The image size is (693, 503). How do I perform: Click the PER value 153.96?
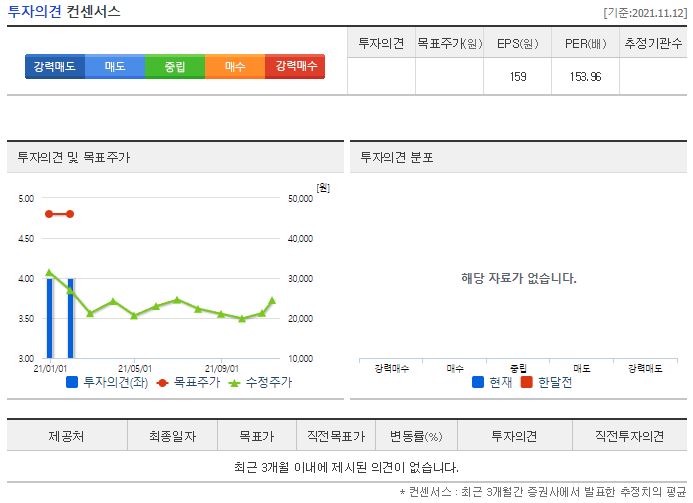coord(586,77)
